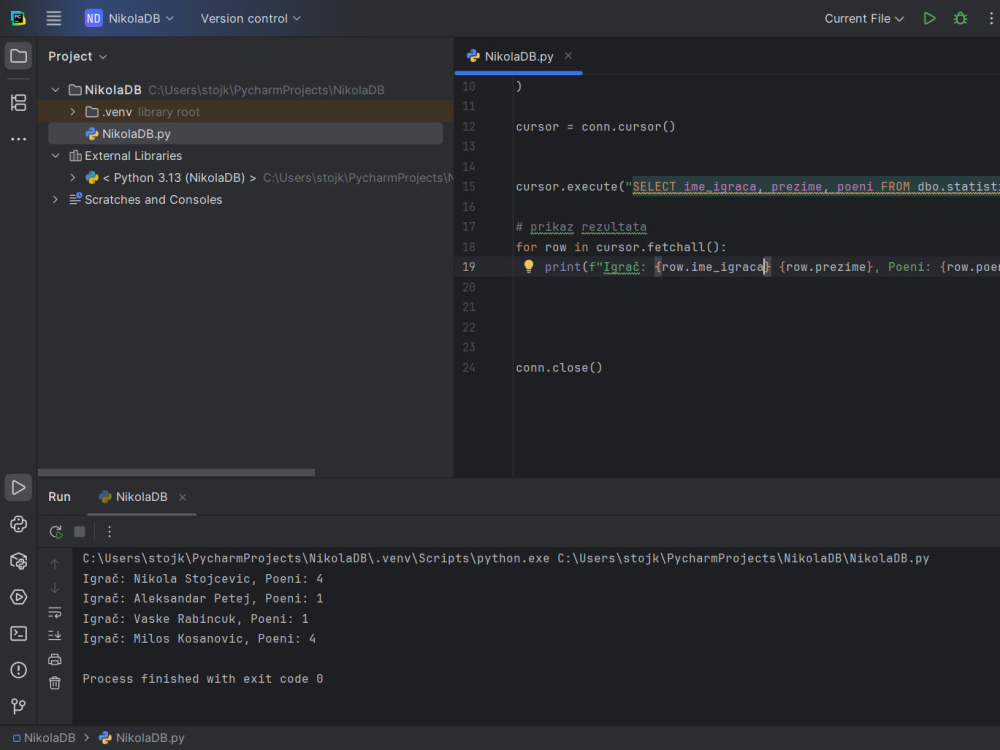Image resolution: width=1000 pixels, height=750 pixels.
Task: Select the .venv library root folder
Action: [246, 112]
